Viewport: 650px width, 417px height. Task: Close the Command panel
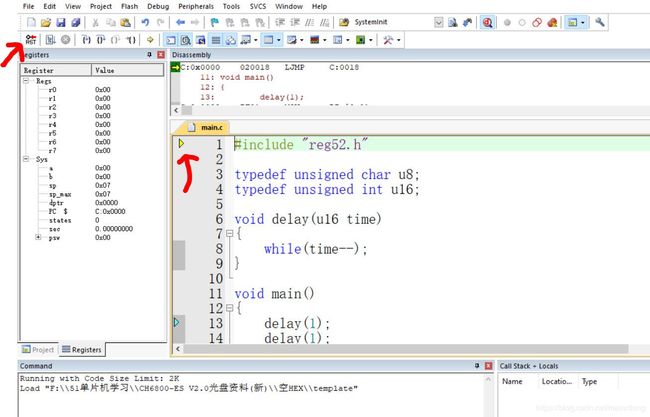pyautogui.click(x=488, y=366)
